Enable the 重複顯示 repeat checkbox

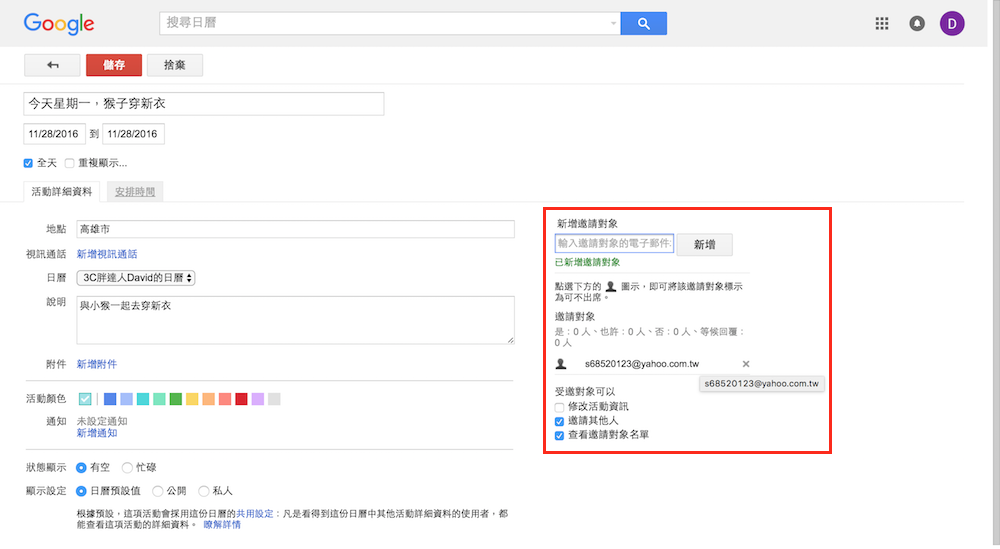point(70,163)
